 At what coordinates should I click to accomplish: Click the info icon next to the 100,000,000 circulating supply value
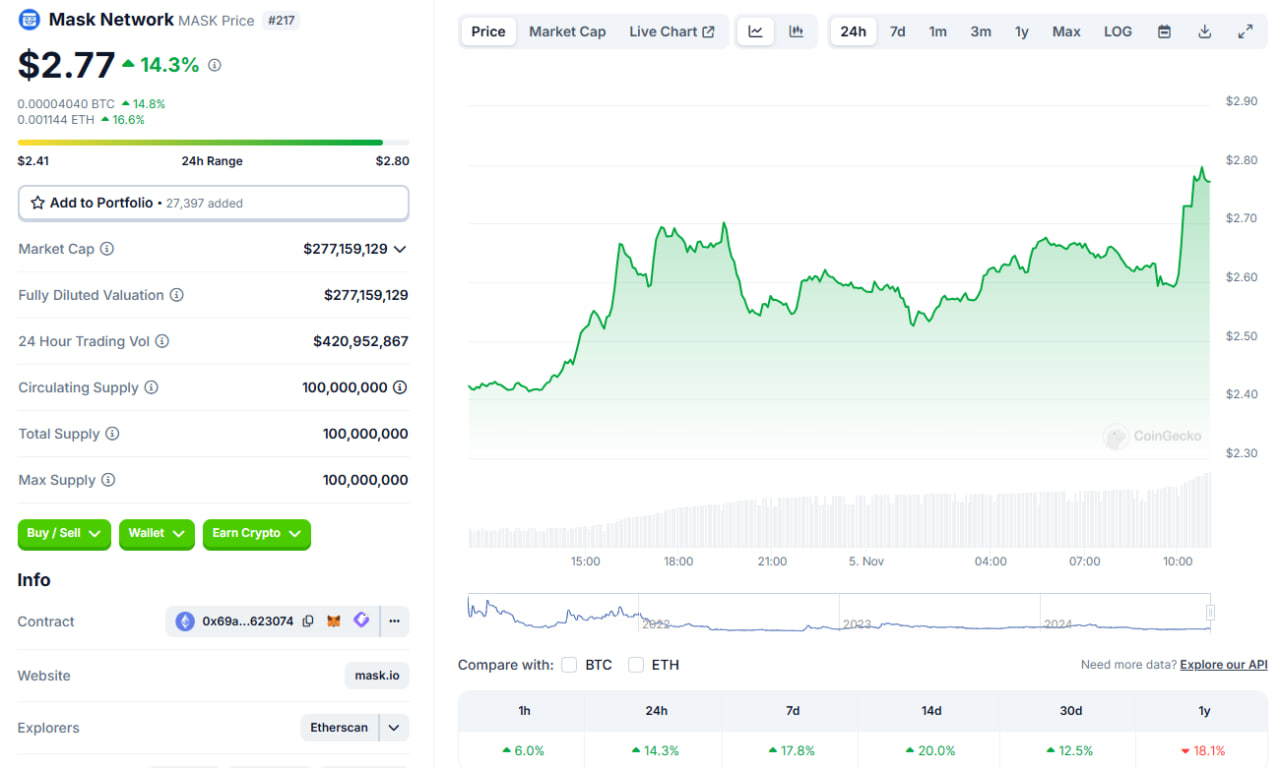click(399, 387)
